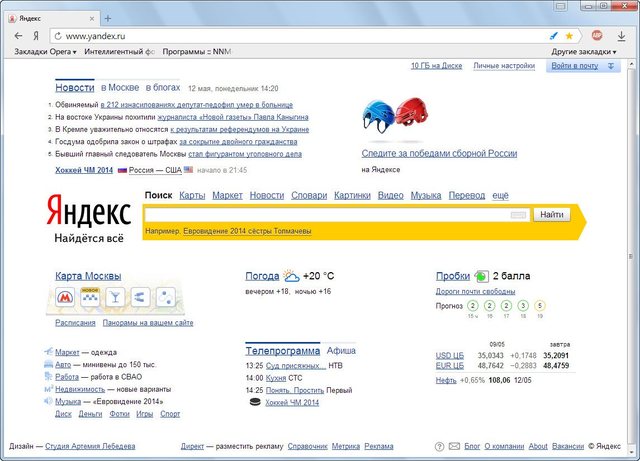Open the Yandex Я home button
Viewport: 640px width, 461px height.
[36, 36]
